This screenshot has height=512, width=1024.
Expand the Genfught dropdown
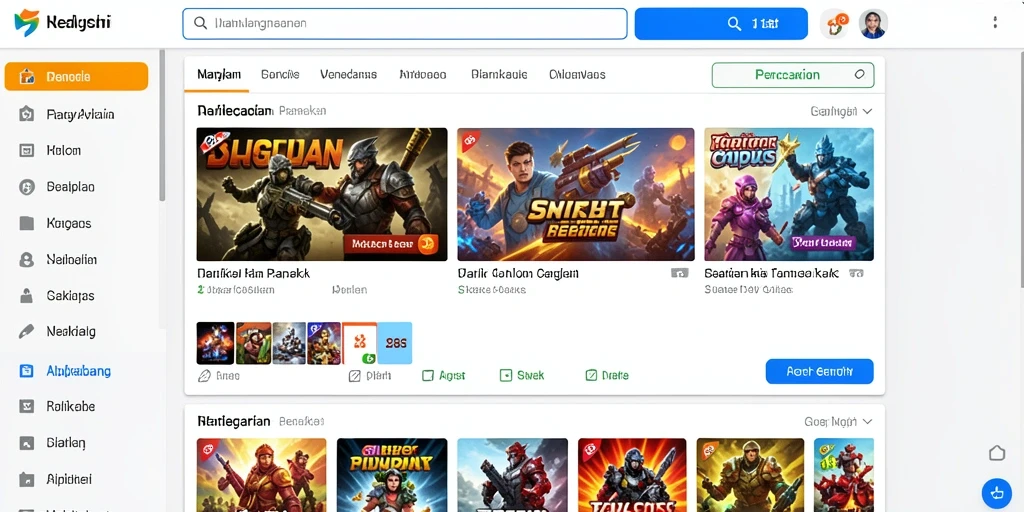[x=841, y=112]
